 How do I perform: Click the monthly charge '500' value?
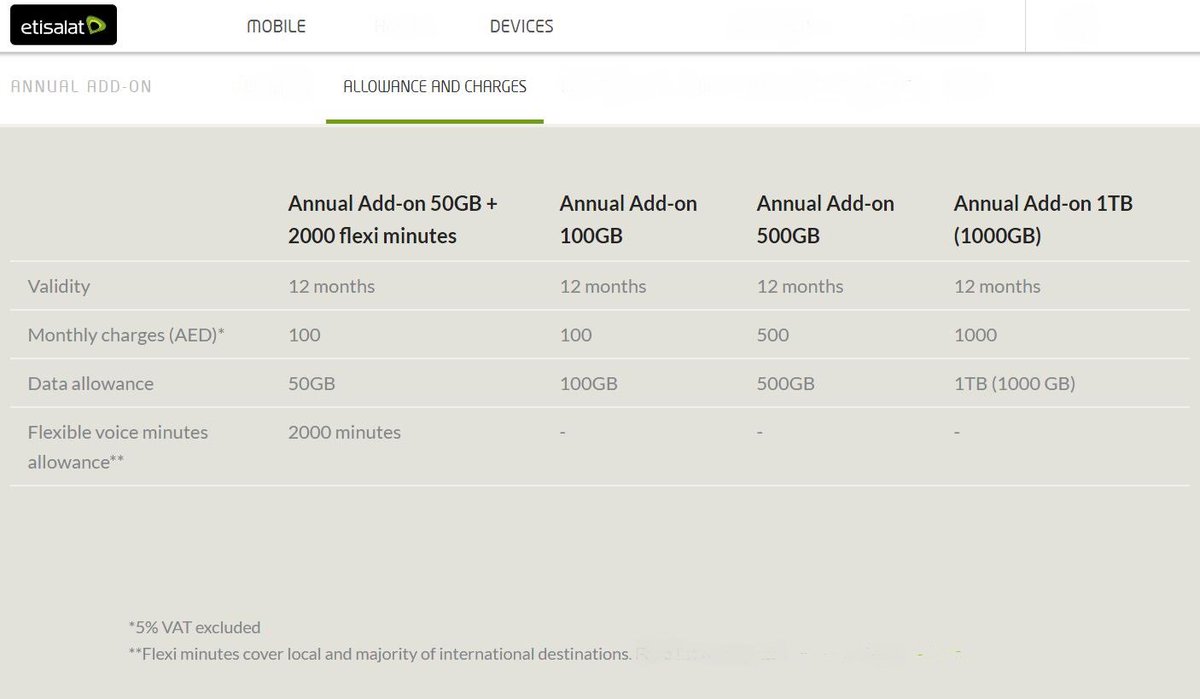(x=773, y=335)
